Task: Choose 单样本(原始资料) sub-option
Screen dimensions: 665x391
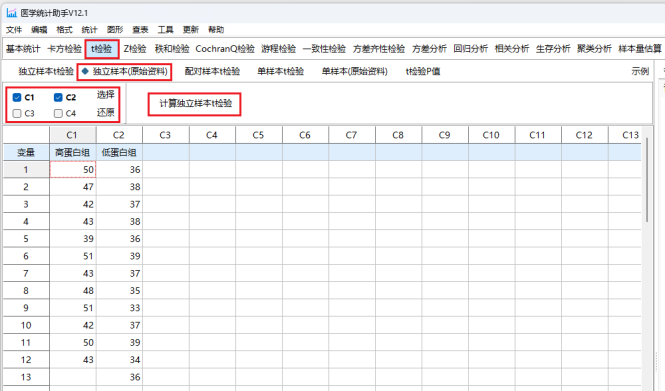Action: point(355,71)
